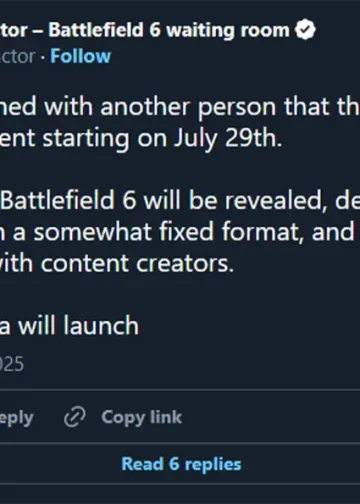Click the words 'Battlefield 6' in the tweet body

(x=68, y=201)
